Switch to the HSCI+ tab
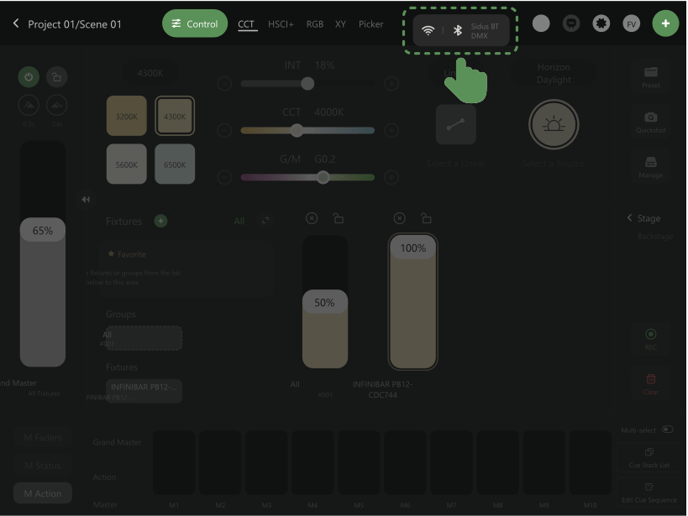This screenshot has width=688, height=516. click(281, 24)
